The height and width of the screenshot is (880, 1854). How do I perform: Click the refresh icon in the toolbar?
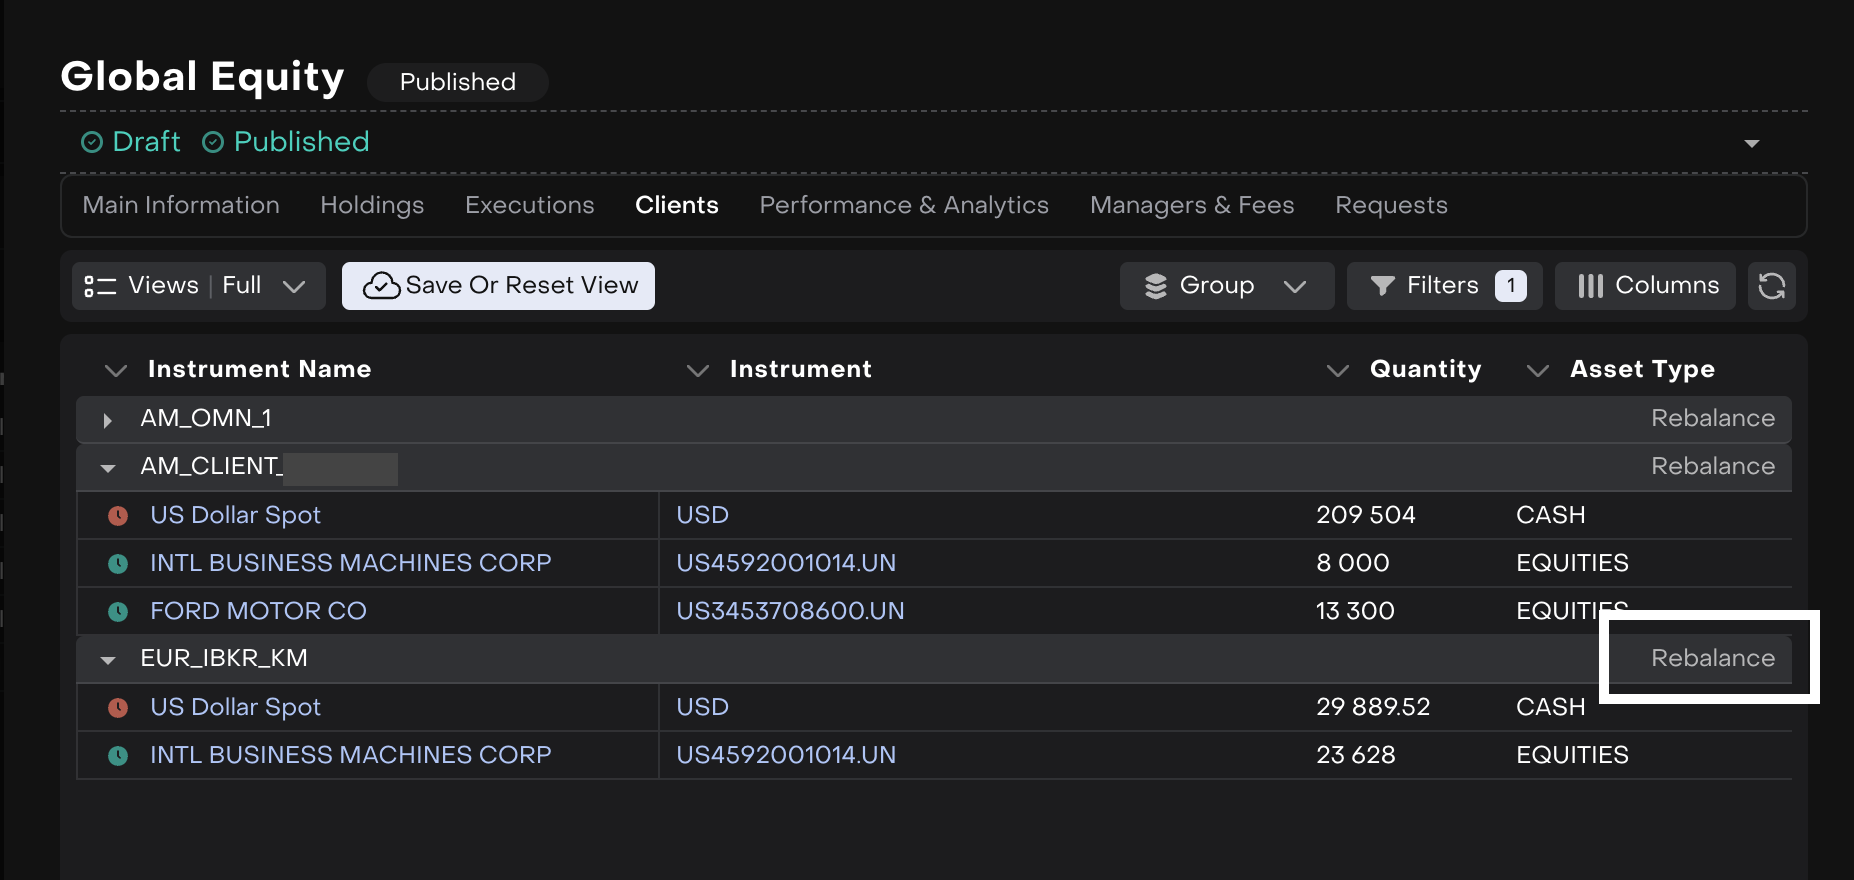[x=1771, y=286]
